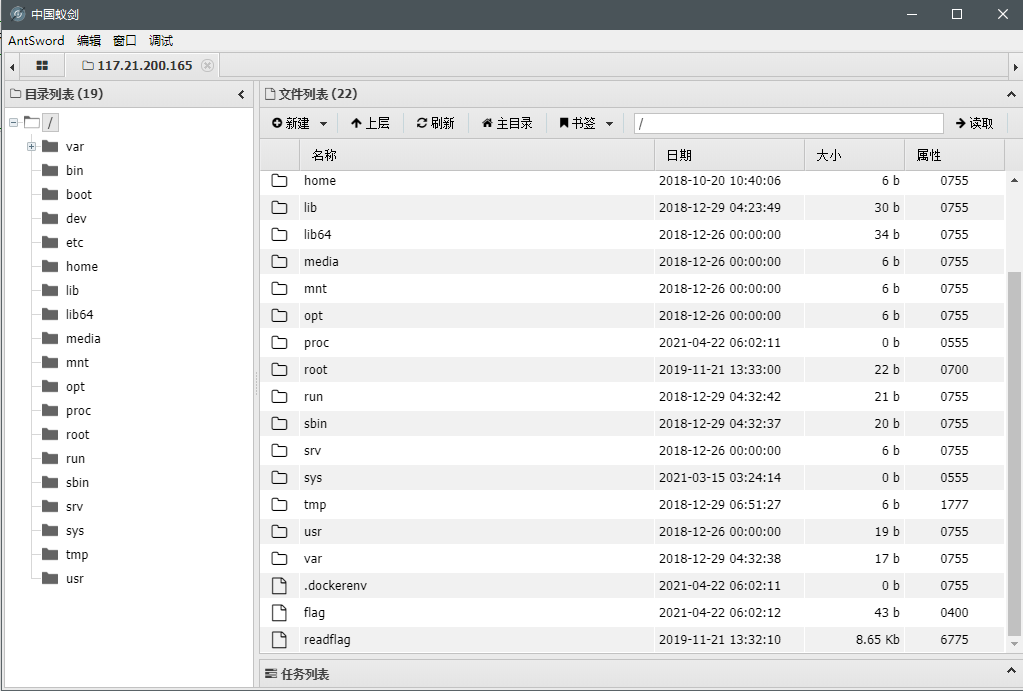Open the 书签 bookmarks dropdown
1023x691 pixels.
pyautogui.click(x=586, y=123)
